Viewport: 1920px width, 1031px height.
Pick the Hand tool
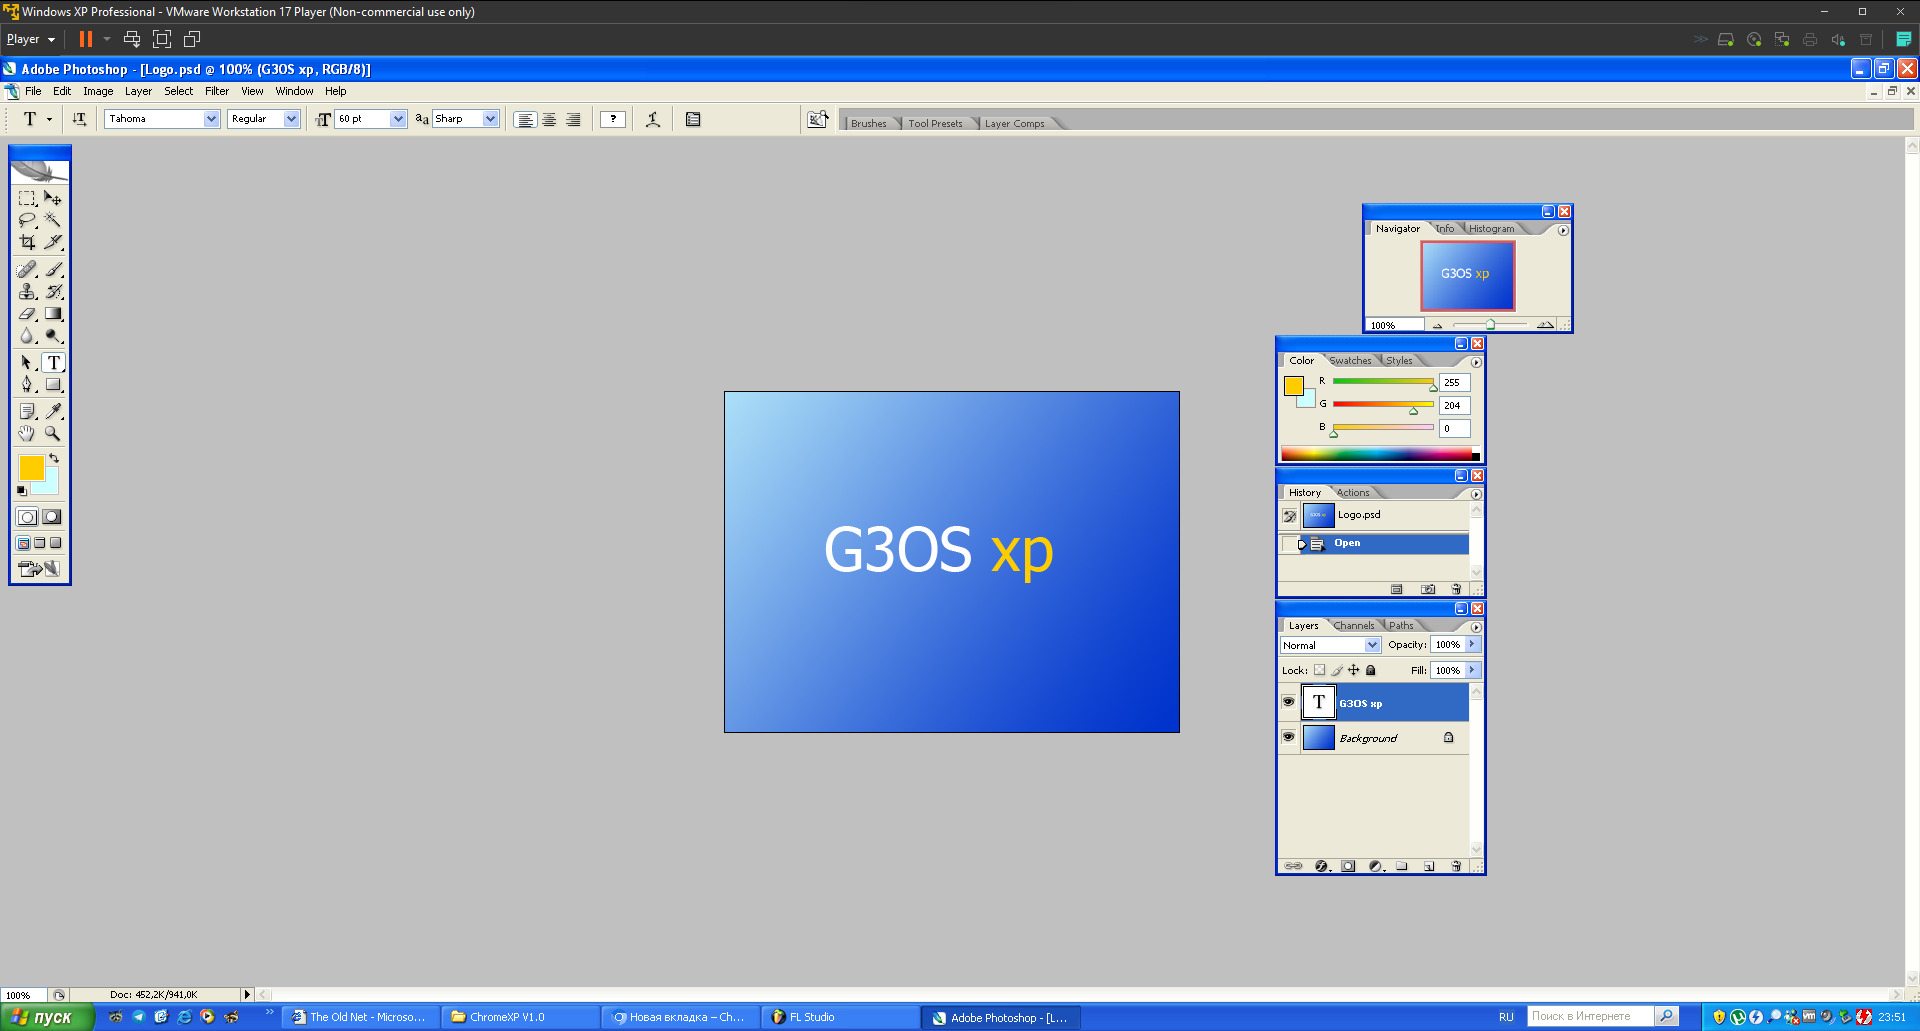(x=27, y=434)
